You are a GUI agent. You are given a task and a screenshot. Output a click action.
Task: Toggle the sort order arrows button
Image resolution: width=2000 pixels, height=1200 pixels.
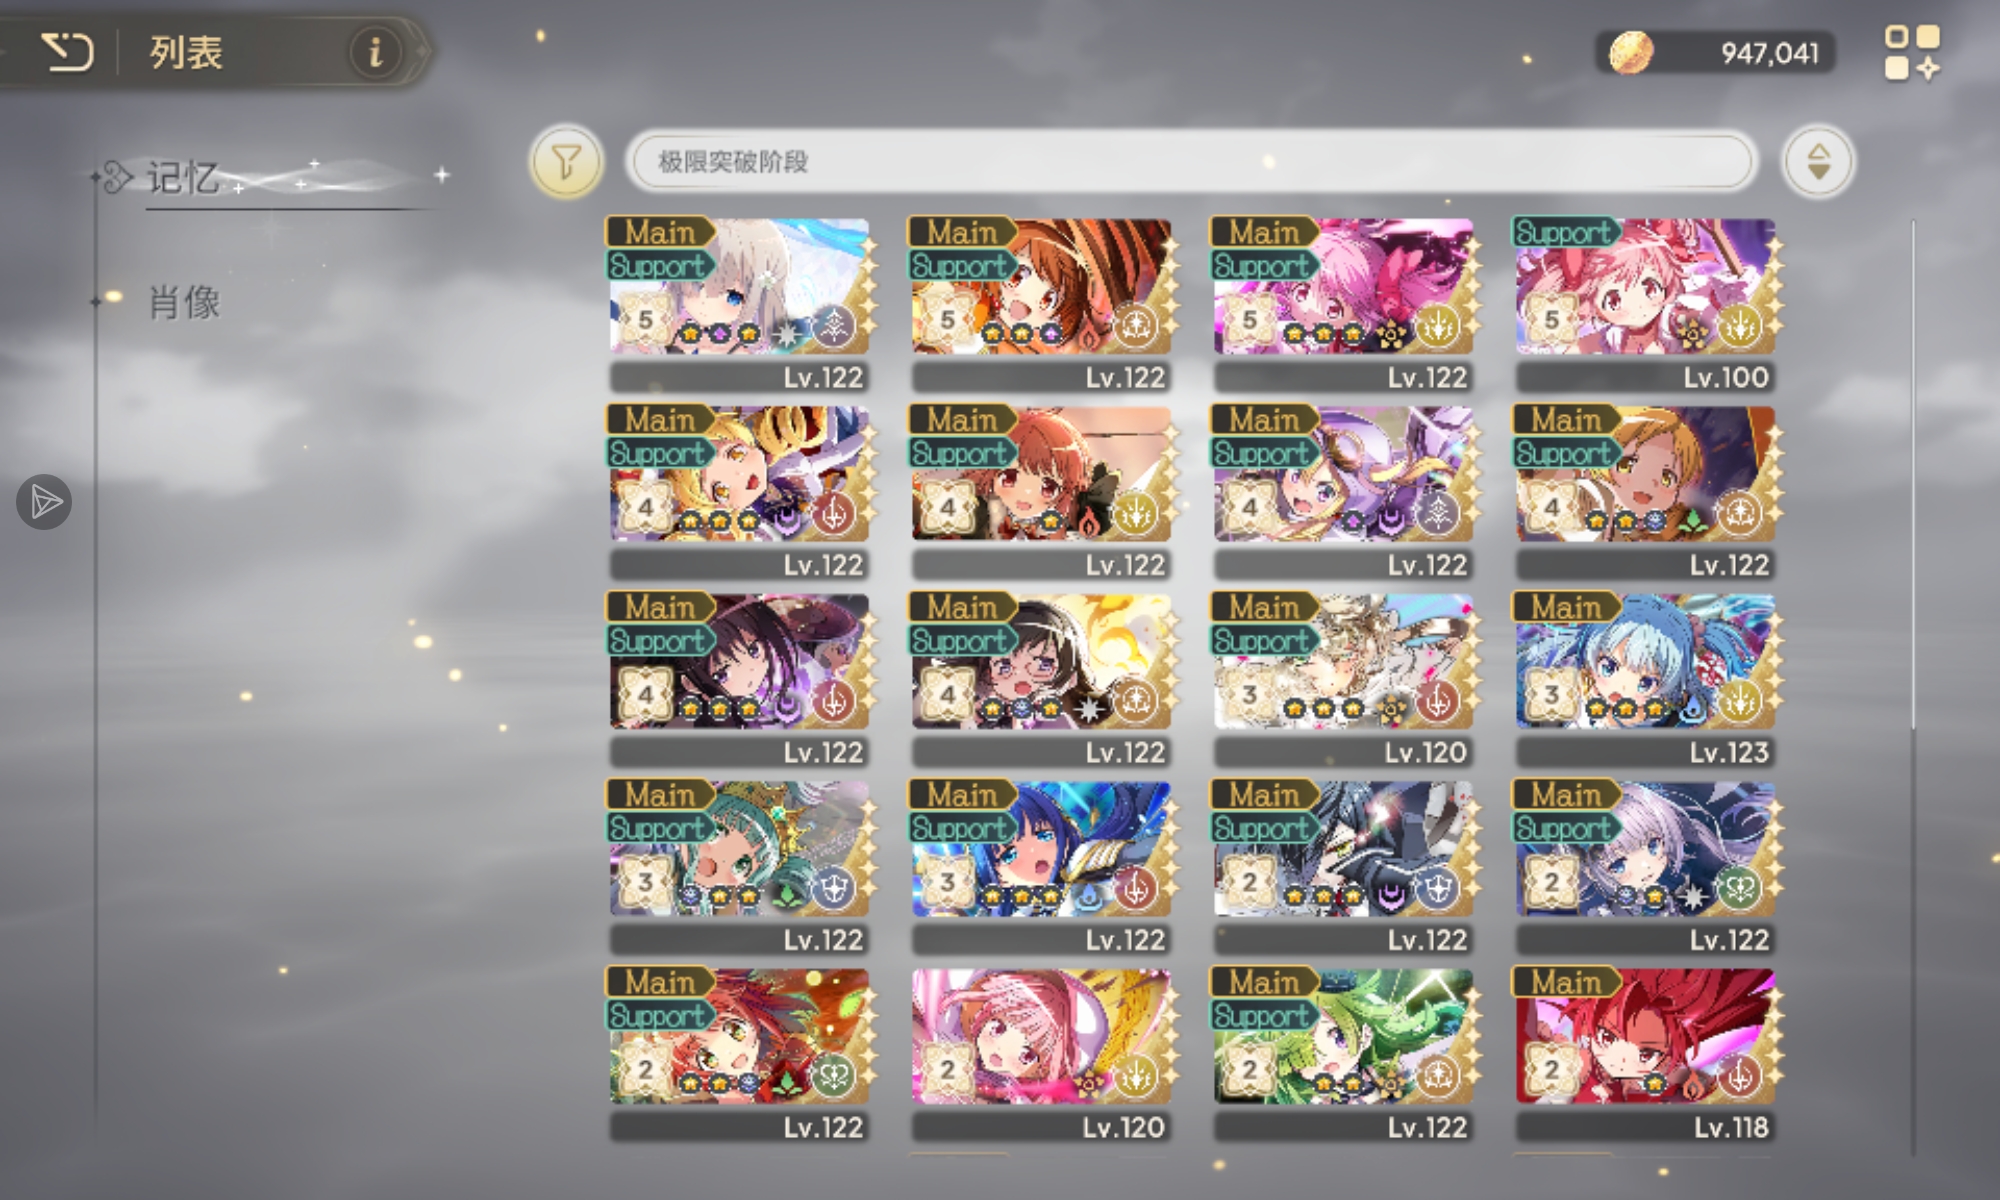(1818, 161)
